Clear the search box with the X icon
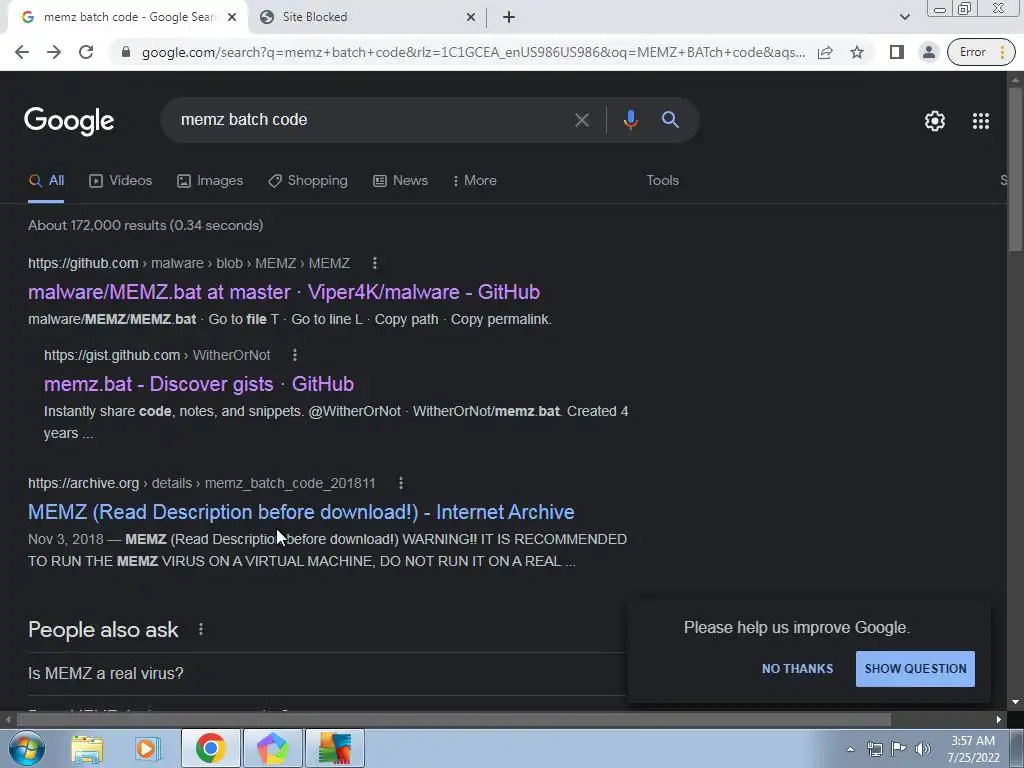This screenshot has width=1024, height=768. [581, 120]
